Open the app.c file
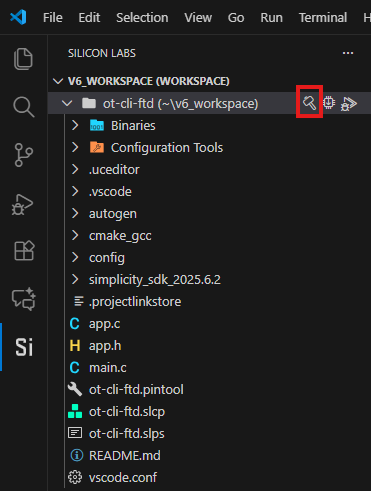Screen dimensions: 371x491 pos(104,324)
